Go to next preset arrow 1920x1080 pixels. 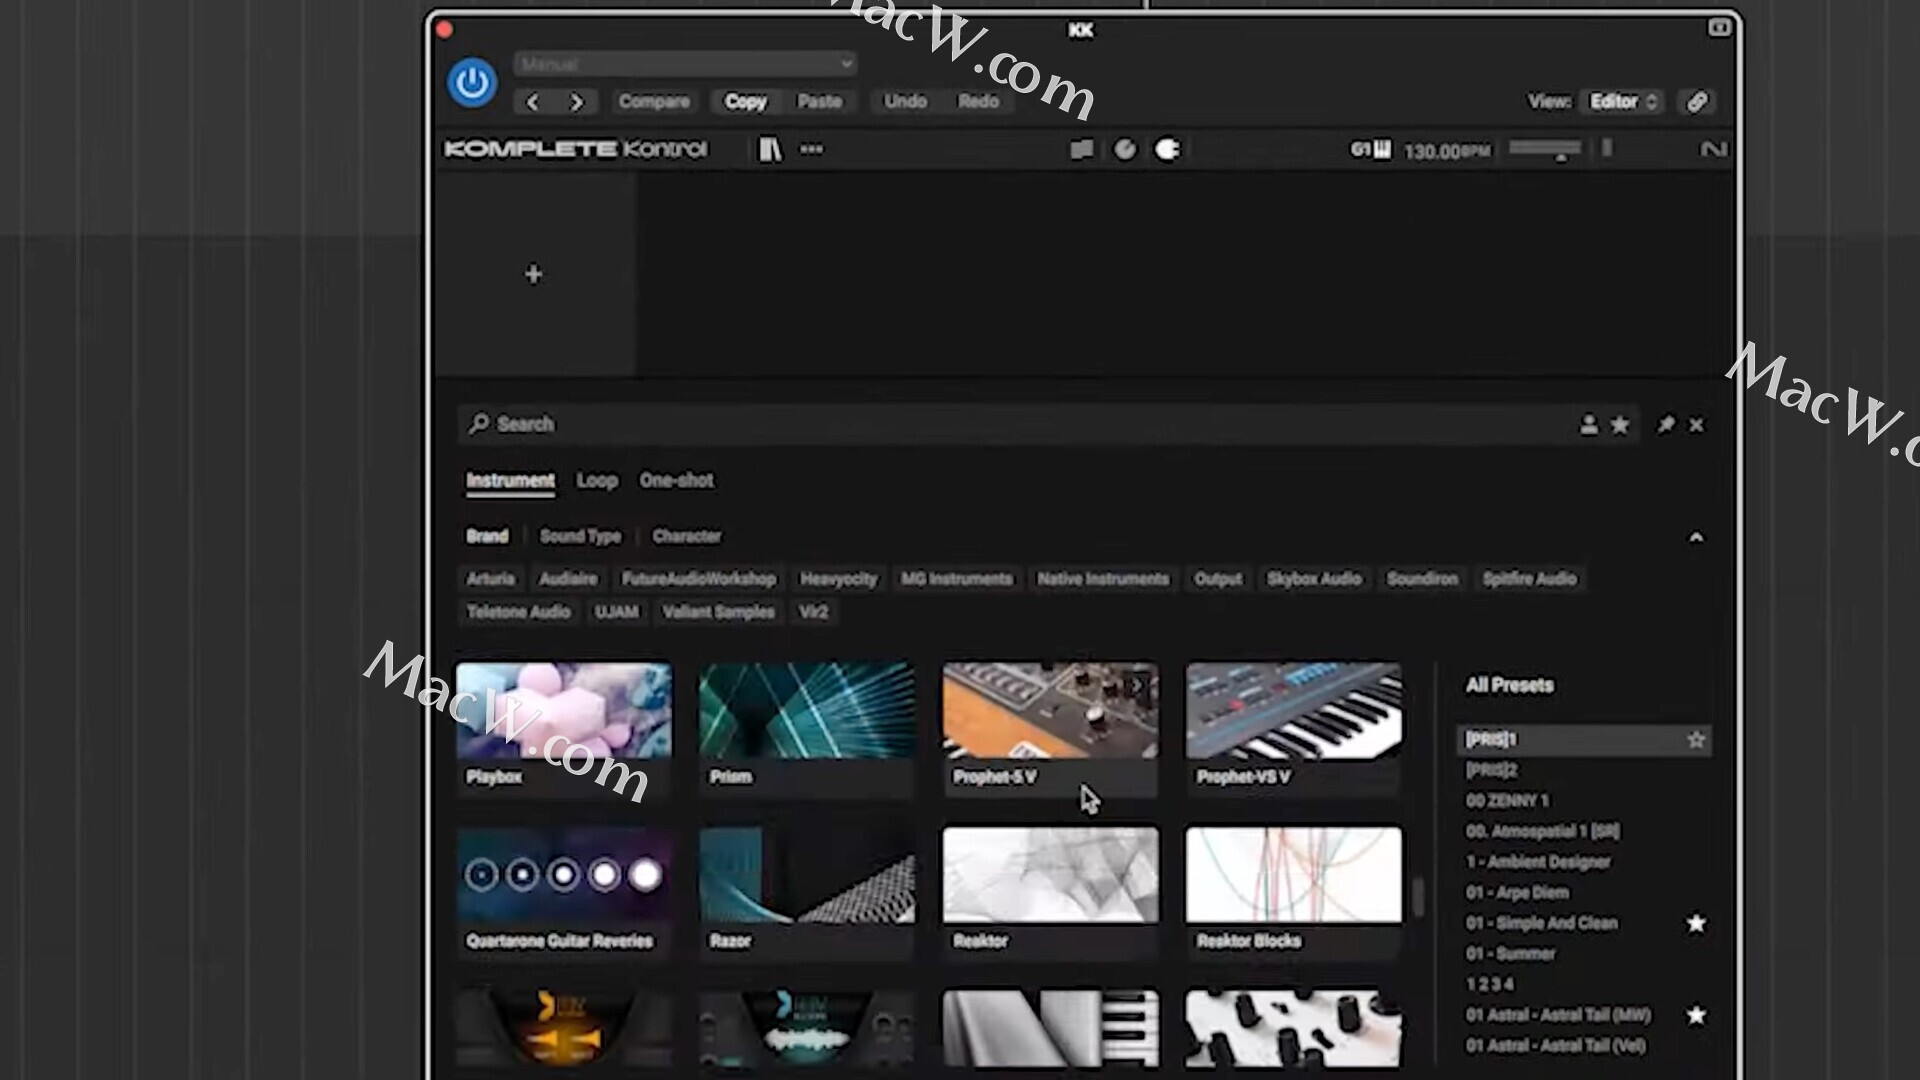click(577, 102)
